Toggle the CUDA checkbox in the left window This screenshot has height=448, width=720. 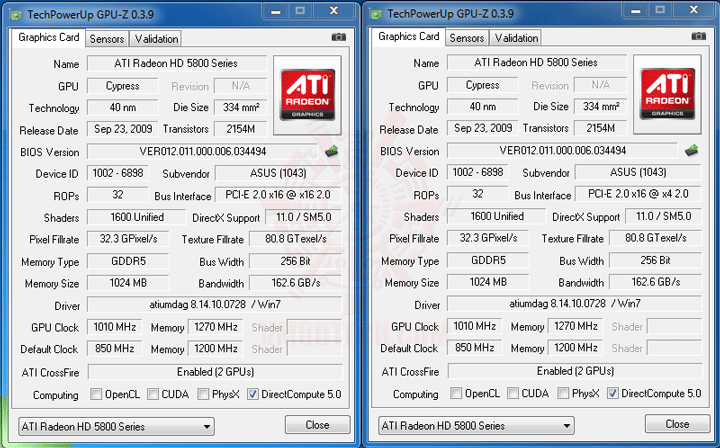pos(153,394)
